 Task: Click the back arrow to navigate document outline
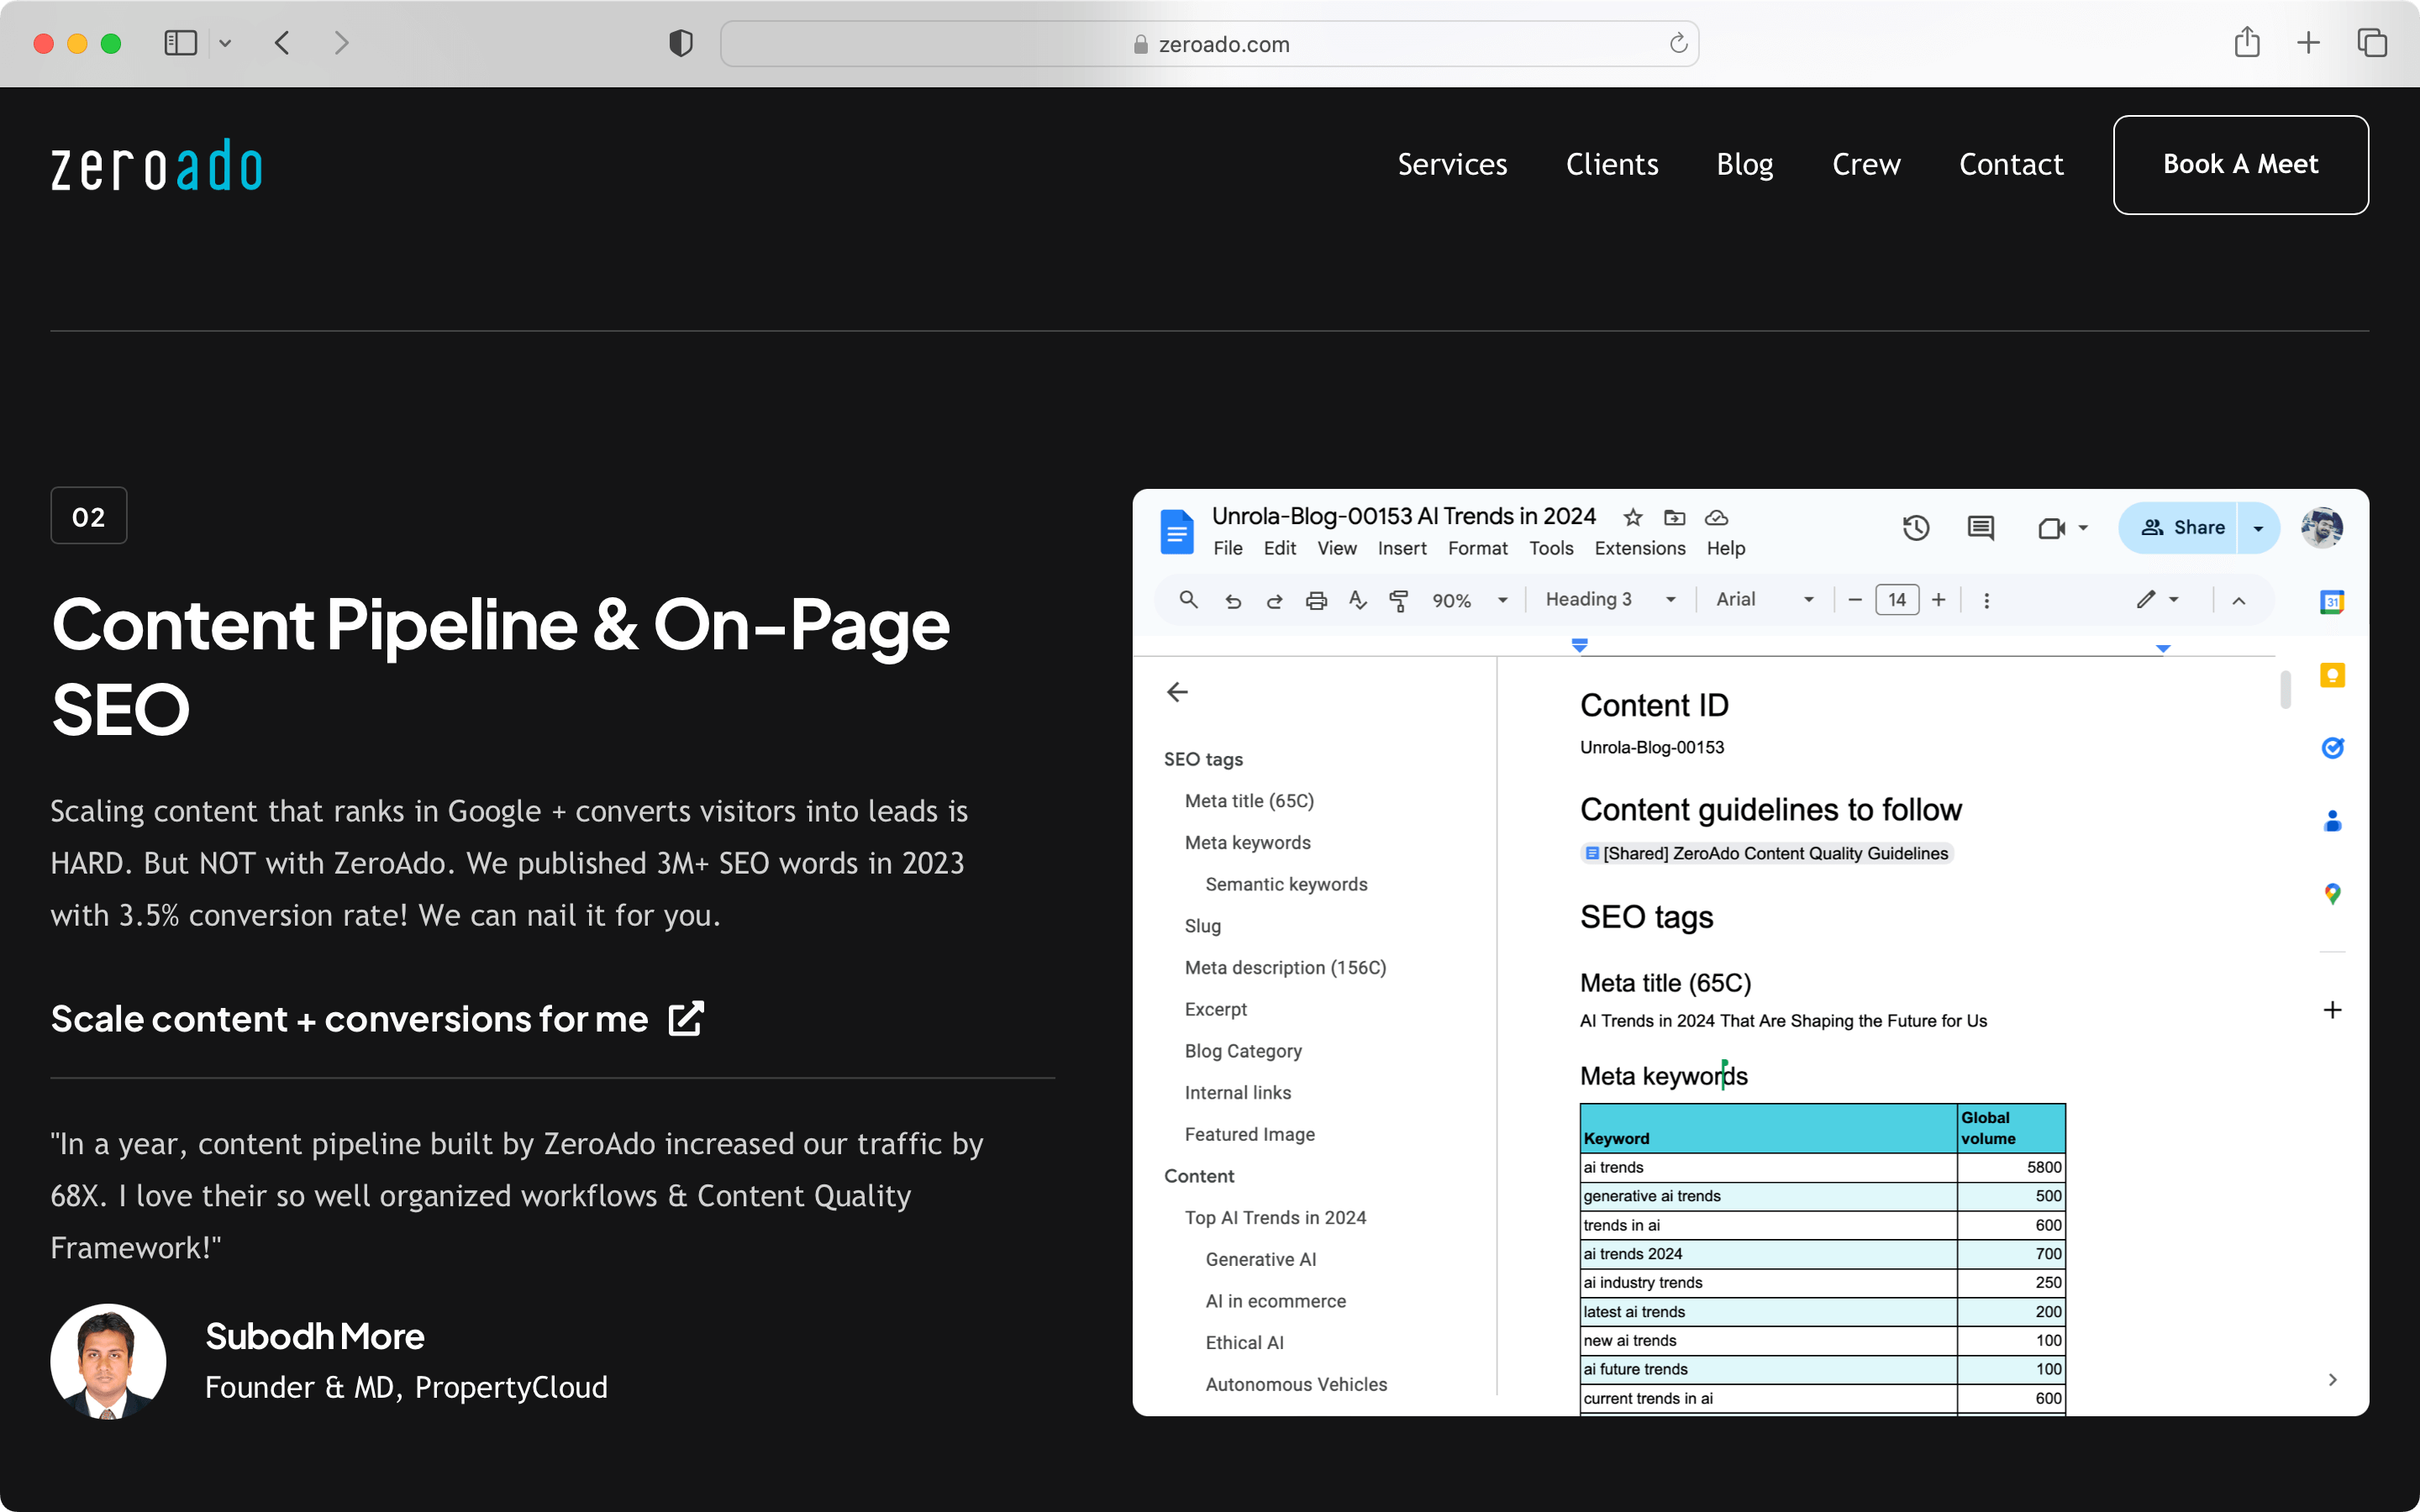1178,691
